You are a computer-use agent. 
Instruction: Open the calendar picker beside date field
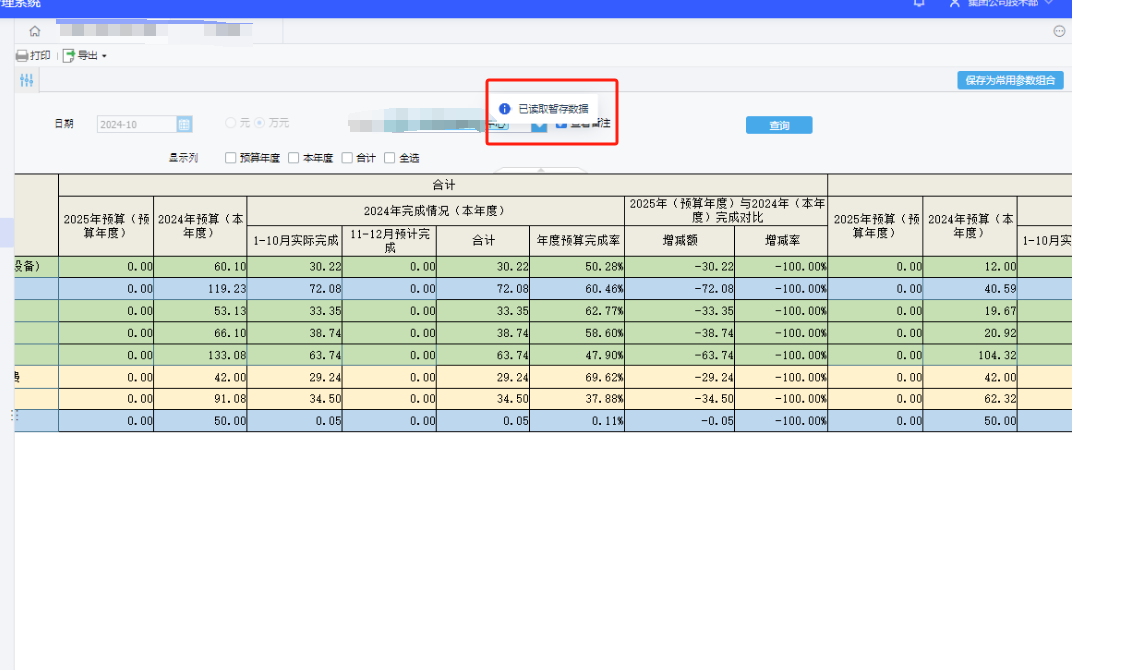coord(184,124)
